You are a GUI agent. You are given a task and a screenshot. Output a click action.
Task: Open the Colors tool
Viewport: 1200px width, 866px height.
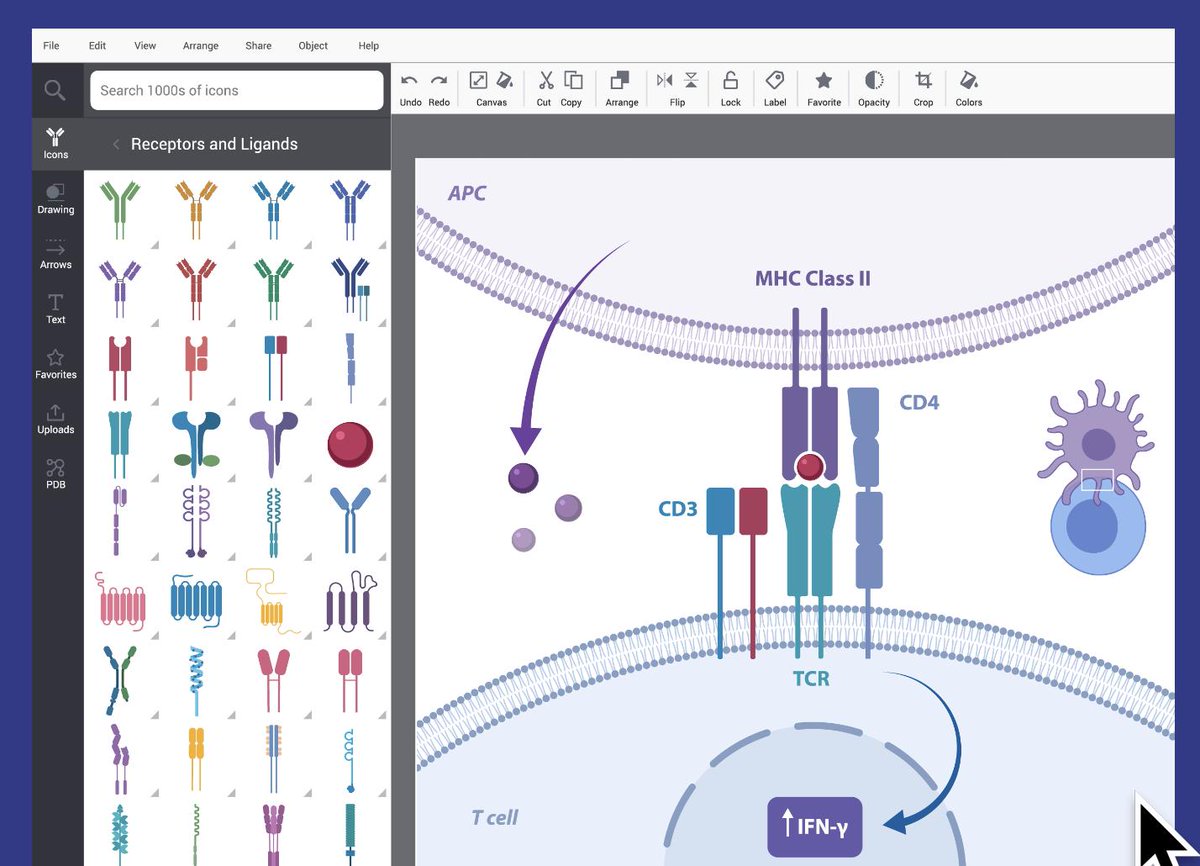tap(969, 88)
